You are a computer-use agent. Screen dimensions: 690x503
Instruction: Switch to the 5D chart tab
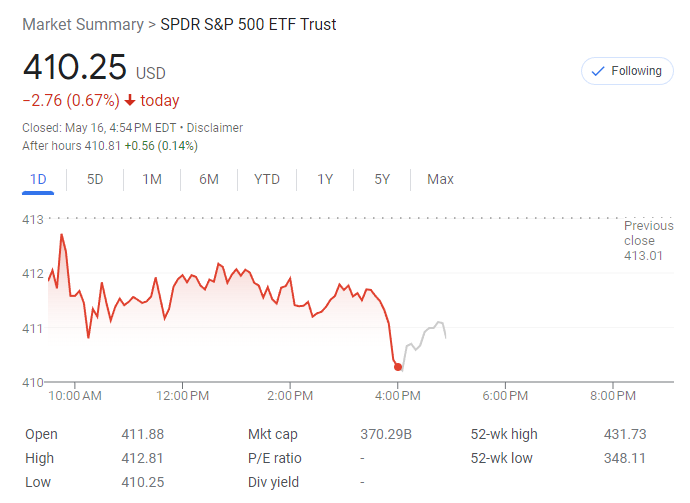coord(95,179)
